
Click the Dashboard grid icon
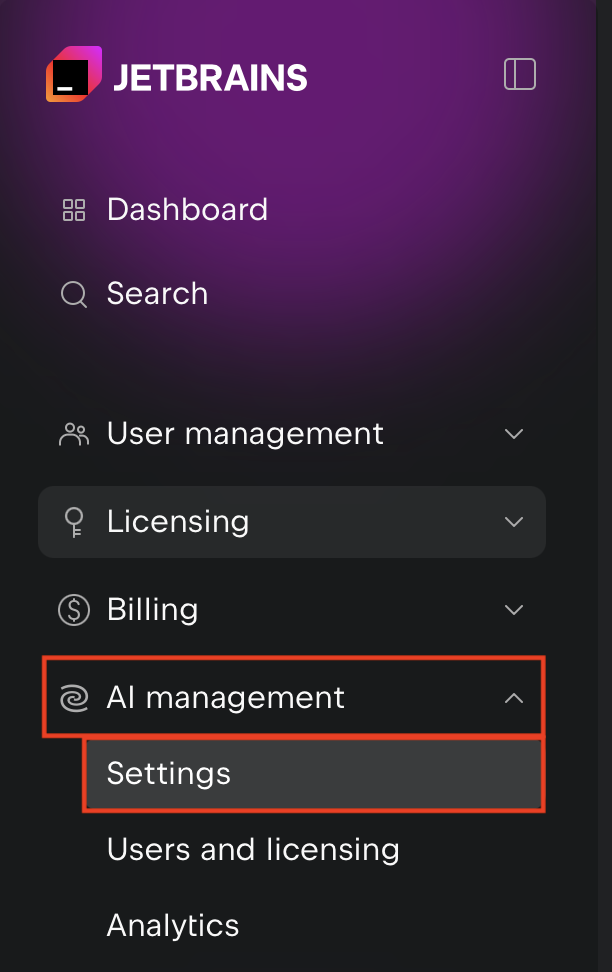[x=74, y=210]
